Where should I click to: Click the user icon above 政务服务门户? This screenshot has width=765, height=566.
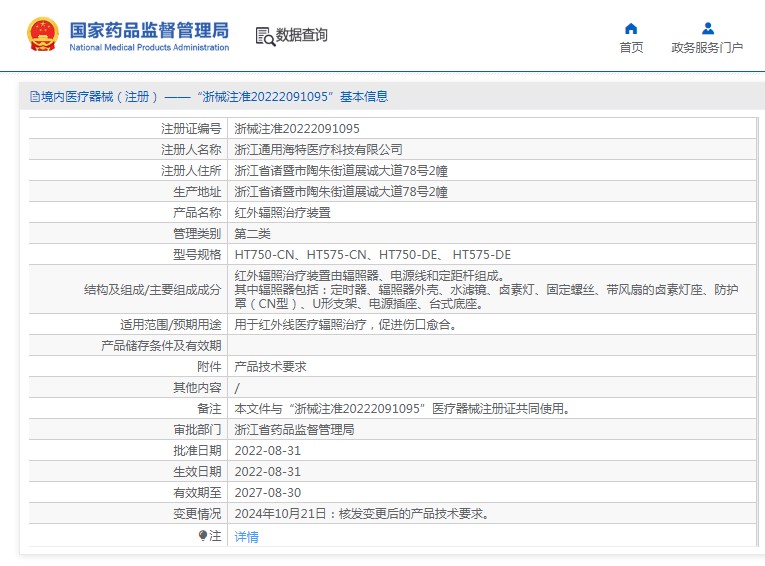(x=707, y=28)
